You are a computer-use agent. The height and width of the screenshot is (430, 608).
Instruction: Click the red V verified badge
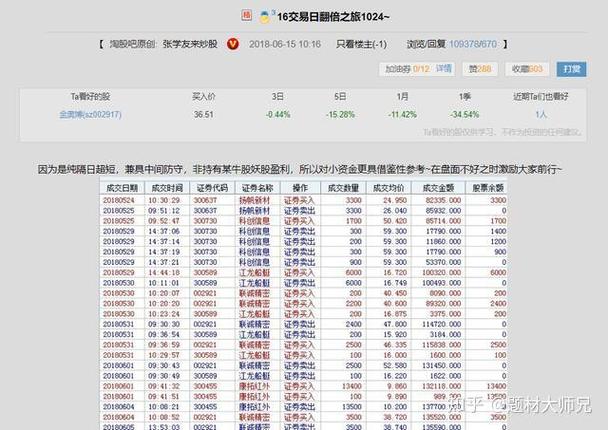233,44
